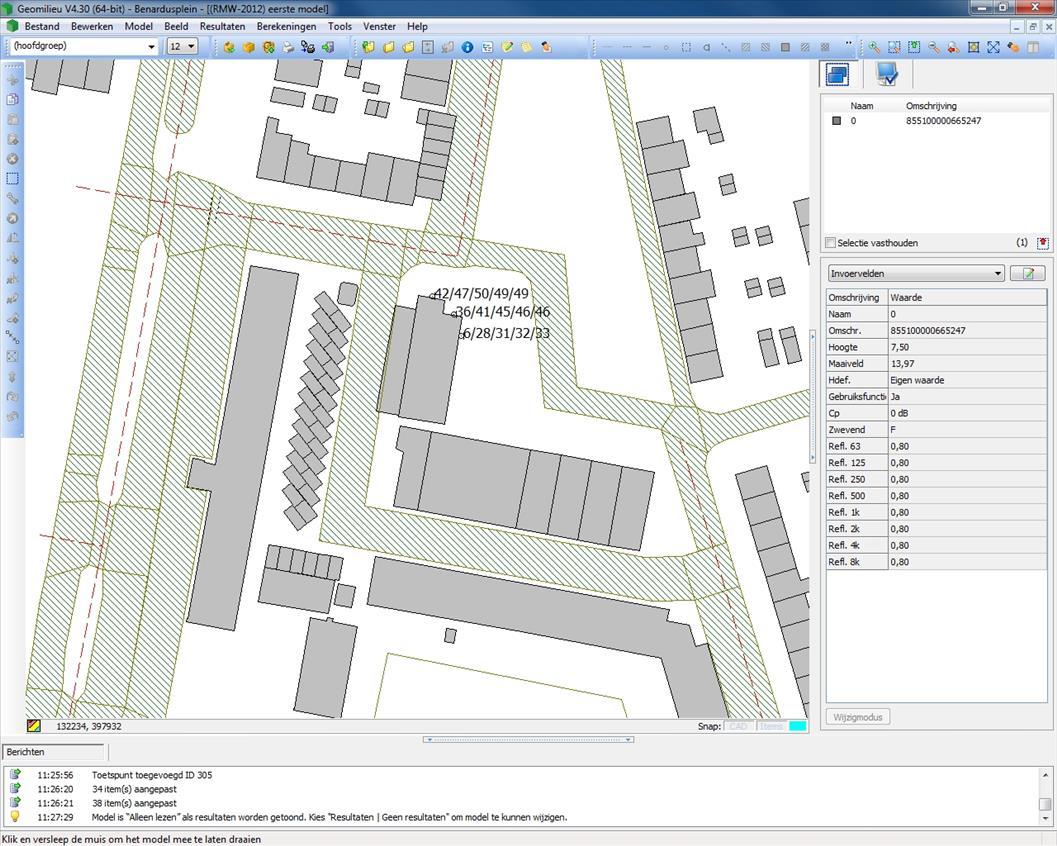Click the edit button beside Invoervelden dropdown
Image resolution: width=1057 pixels, height=846 pixels.
(x=1027, y=273)
